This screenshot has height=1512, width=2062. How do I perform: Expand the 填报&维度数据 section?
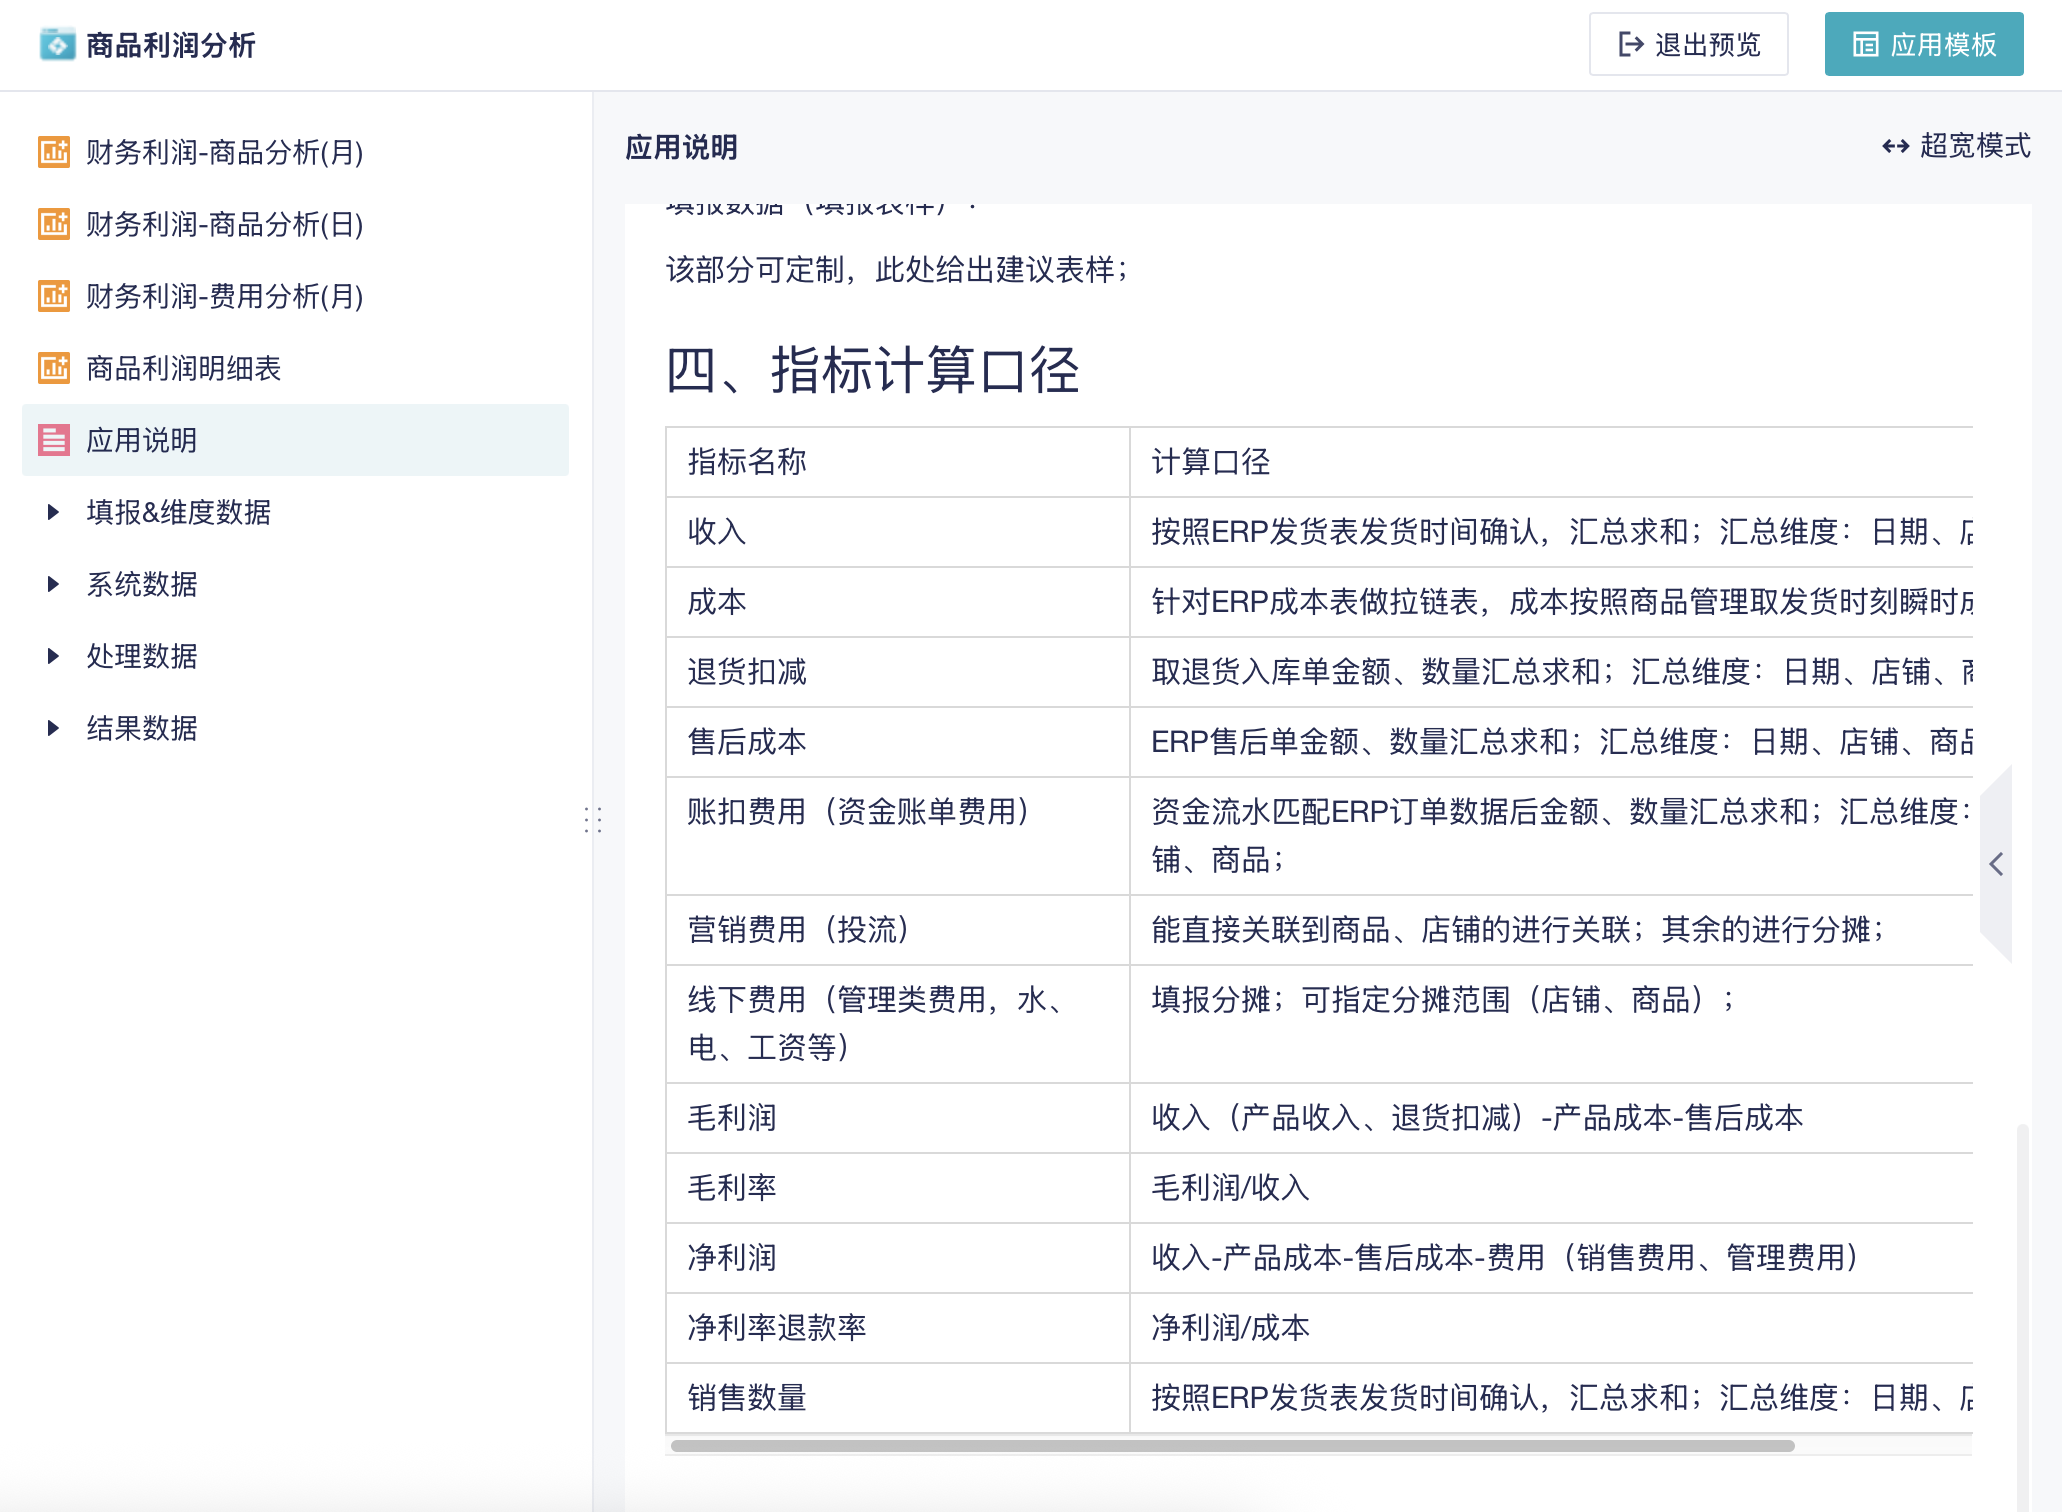pyautogui.click(x=54, y=512)
